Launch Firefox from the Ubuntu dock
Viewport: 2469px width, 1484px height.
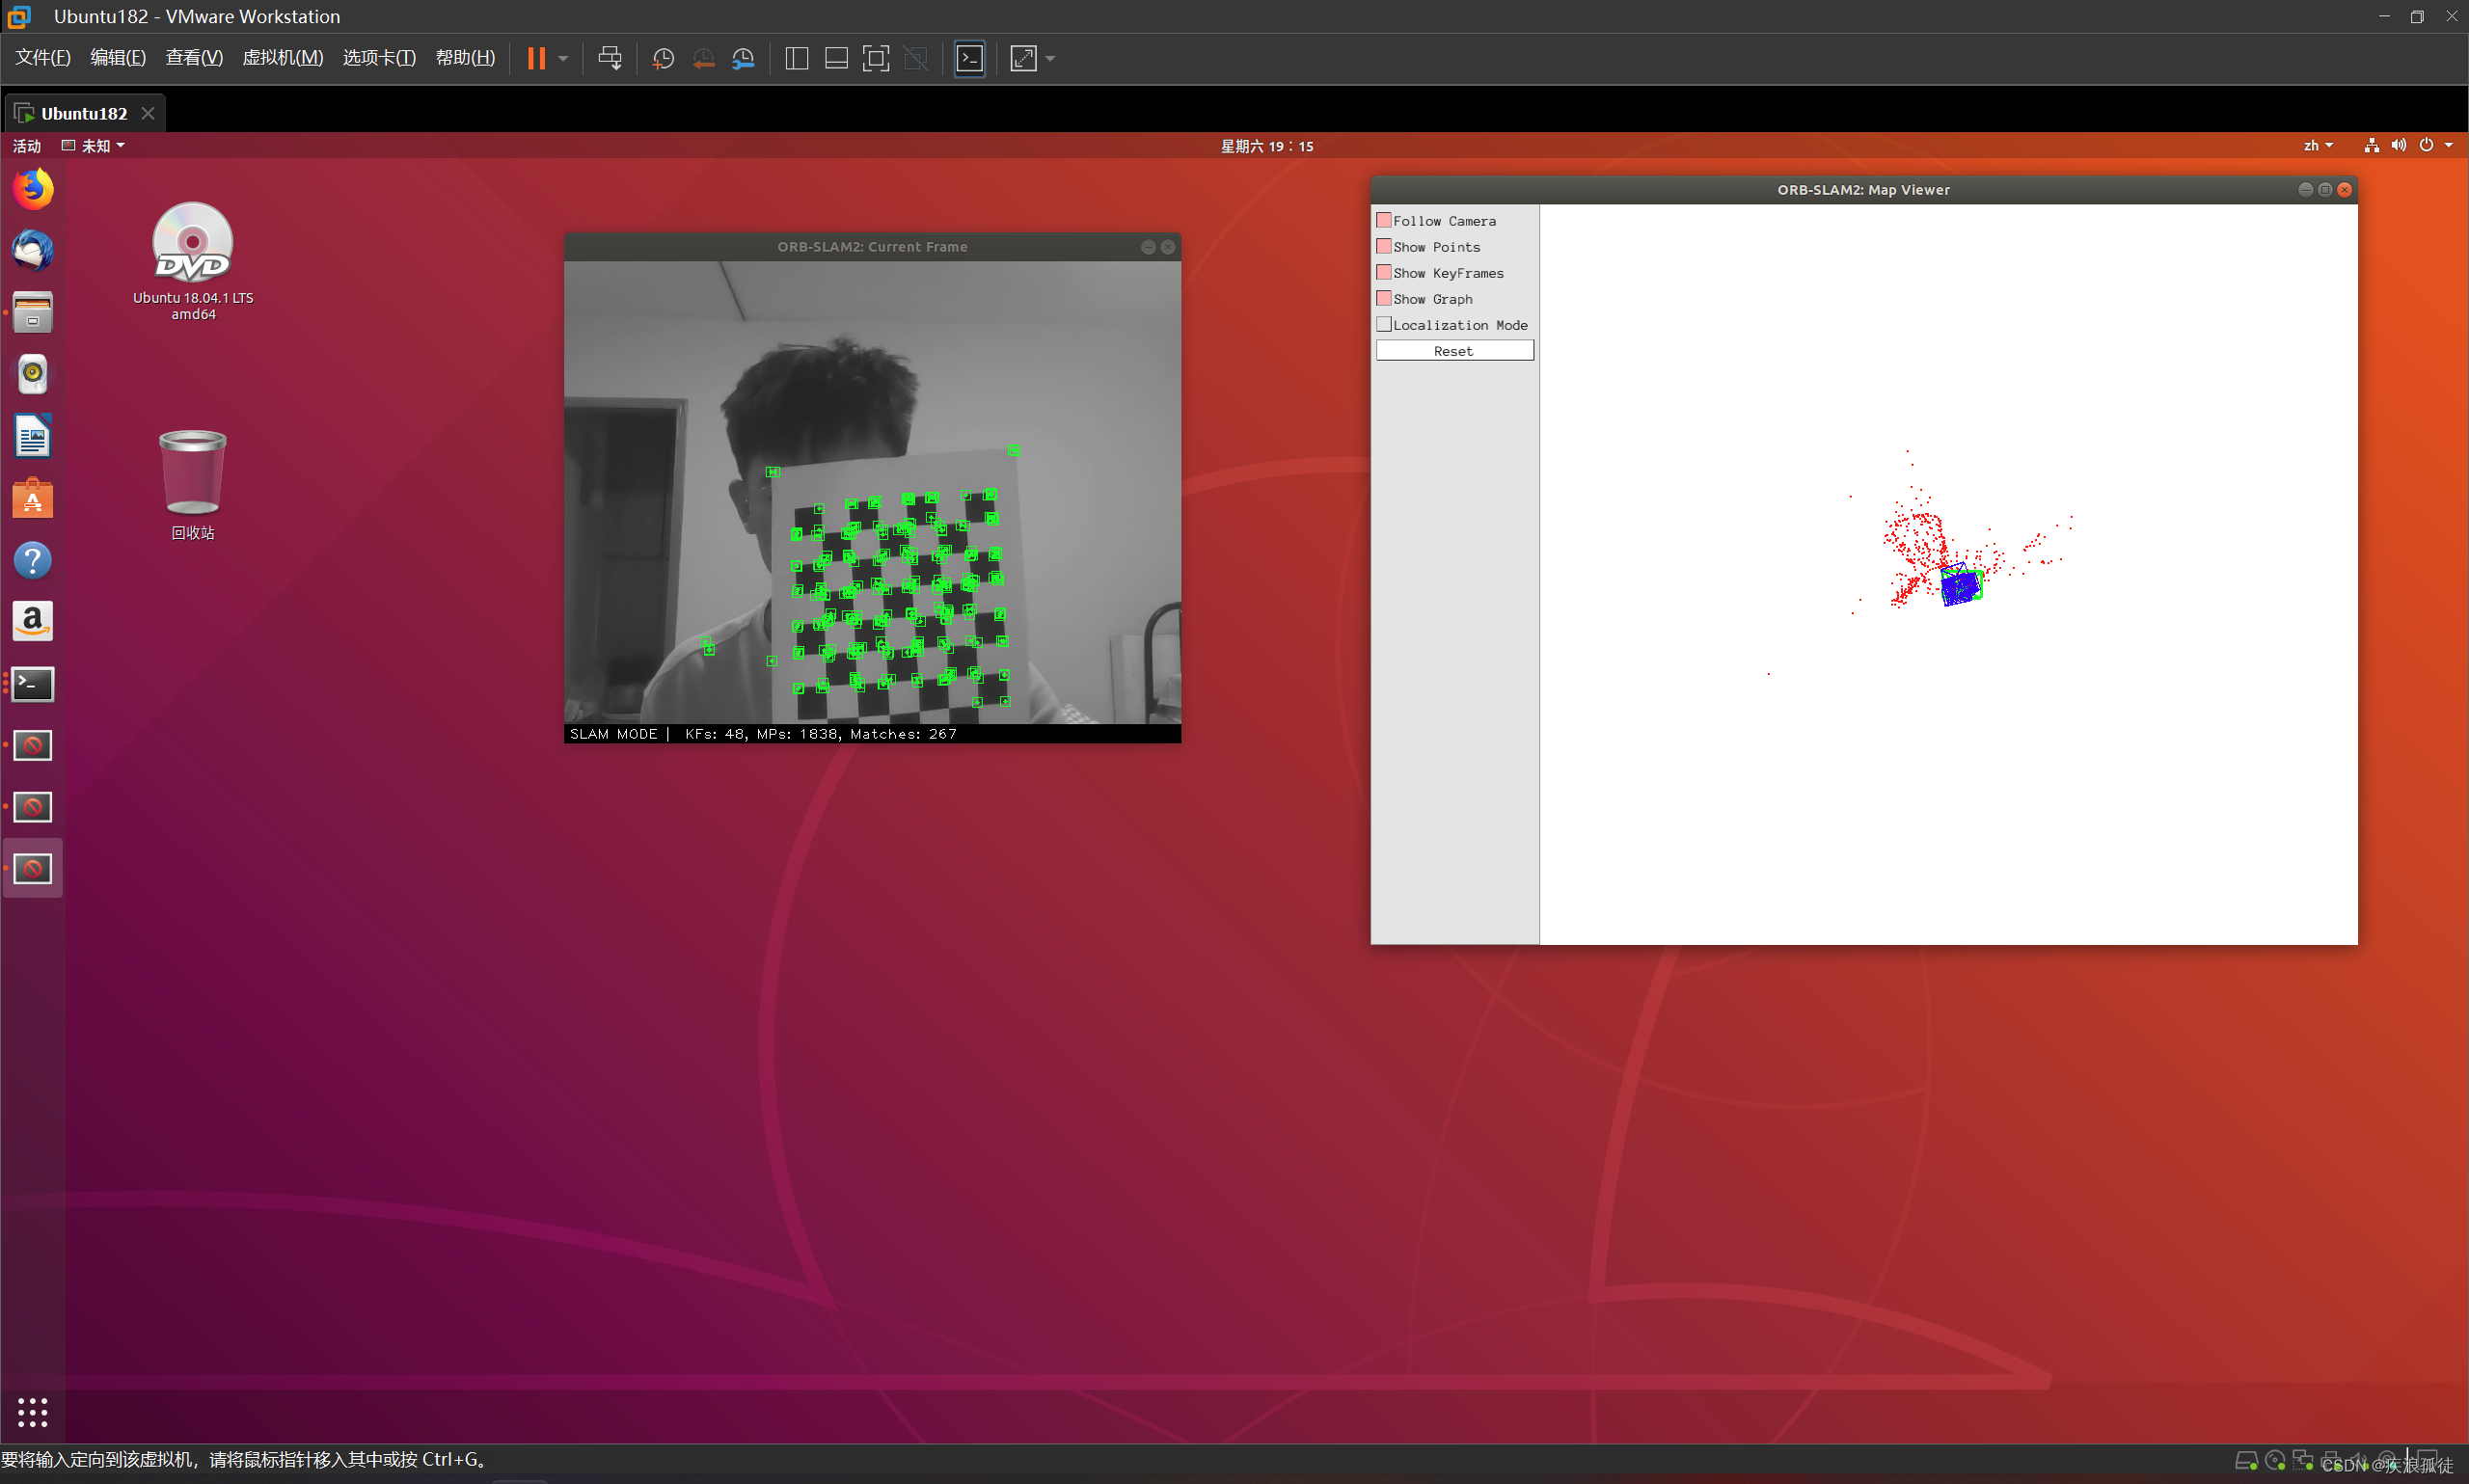32,188
